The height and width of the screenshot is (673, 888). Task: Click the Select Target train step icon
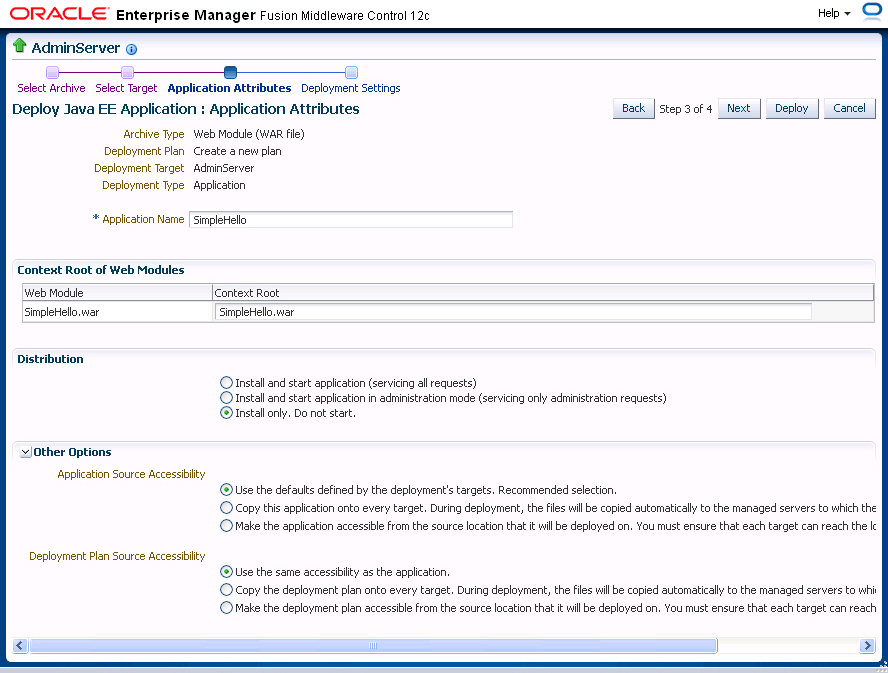click(x=127, y=72)
